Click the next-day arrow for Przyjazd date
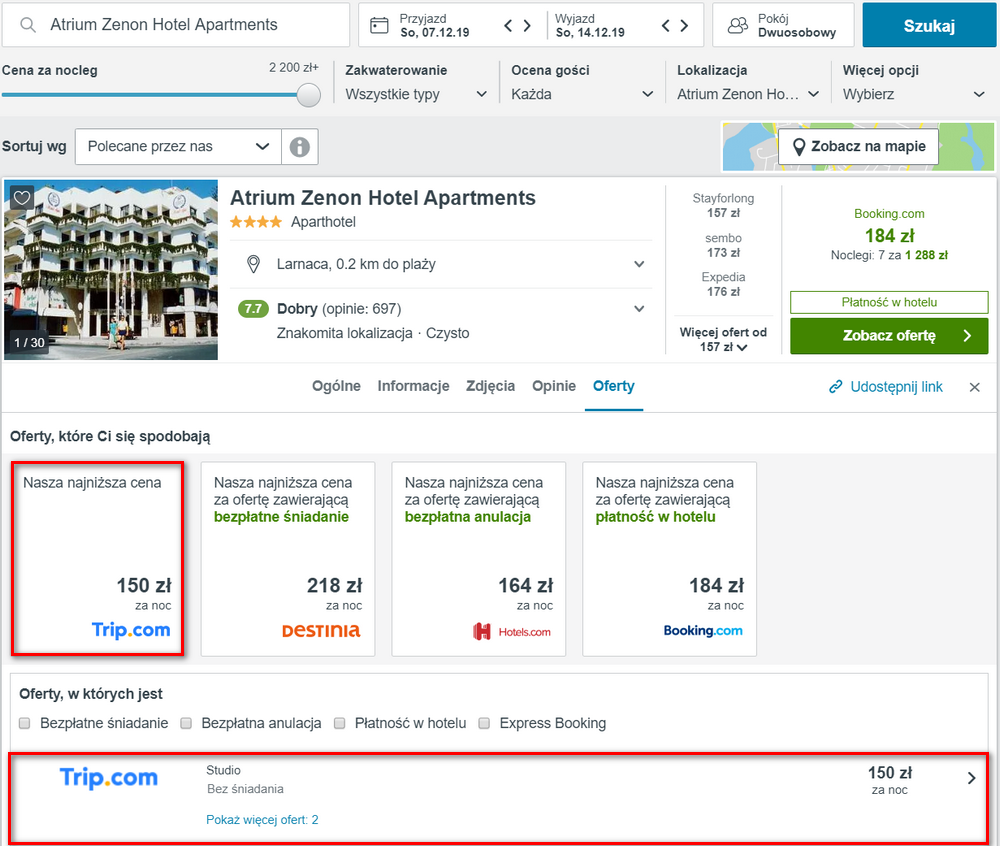Screen dimensions: 1000x846 (x=527, y=26)
